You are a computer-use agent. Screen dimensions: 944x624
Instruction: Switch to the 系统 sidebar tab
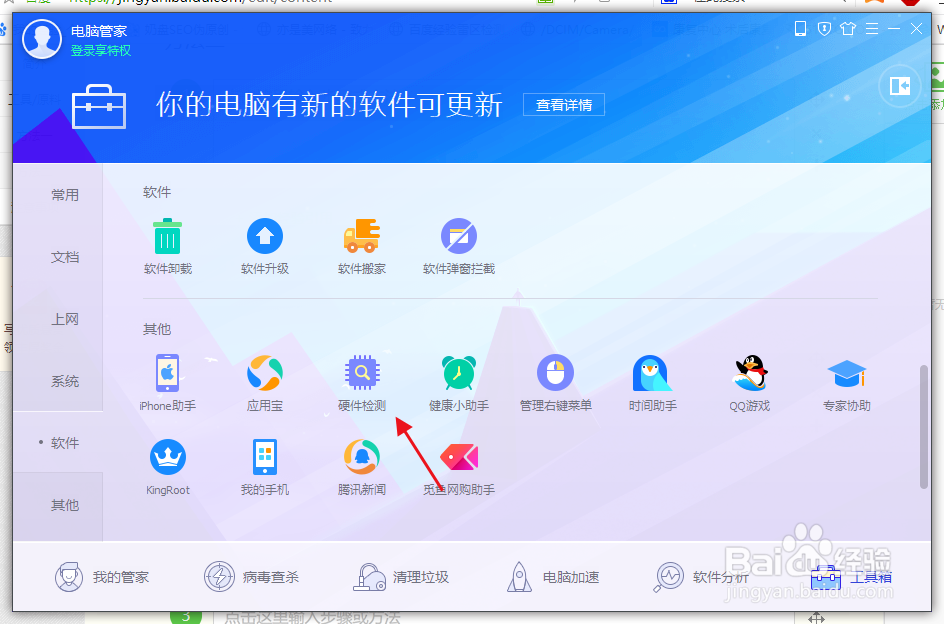pos(64,381)
